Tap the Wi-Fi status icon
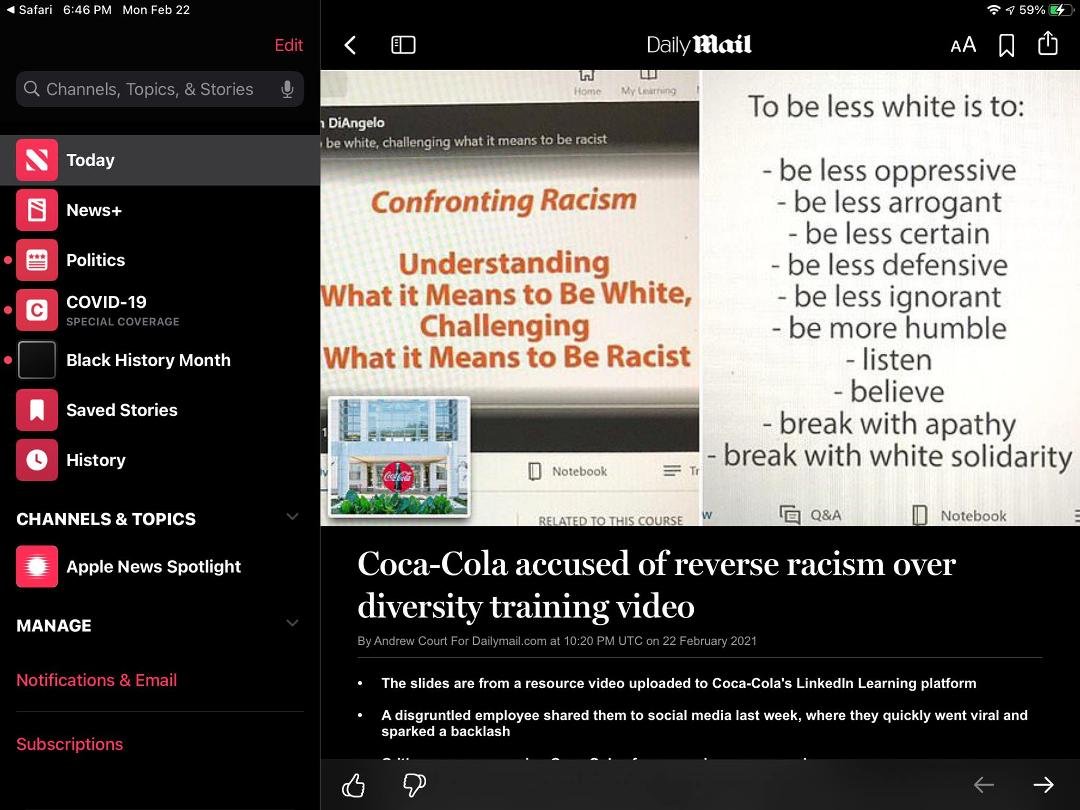 coord(993,10)
